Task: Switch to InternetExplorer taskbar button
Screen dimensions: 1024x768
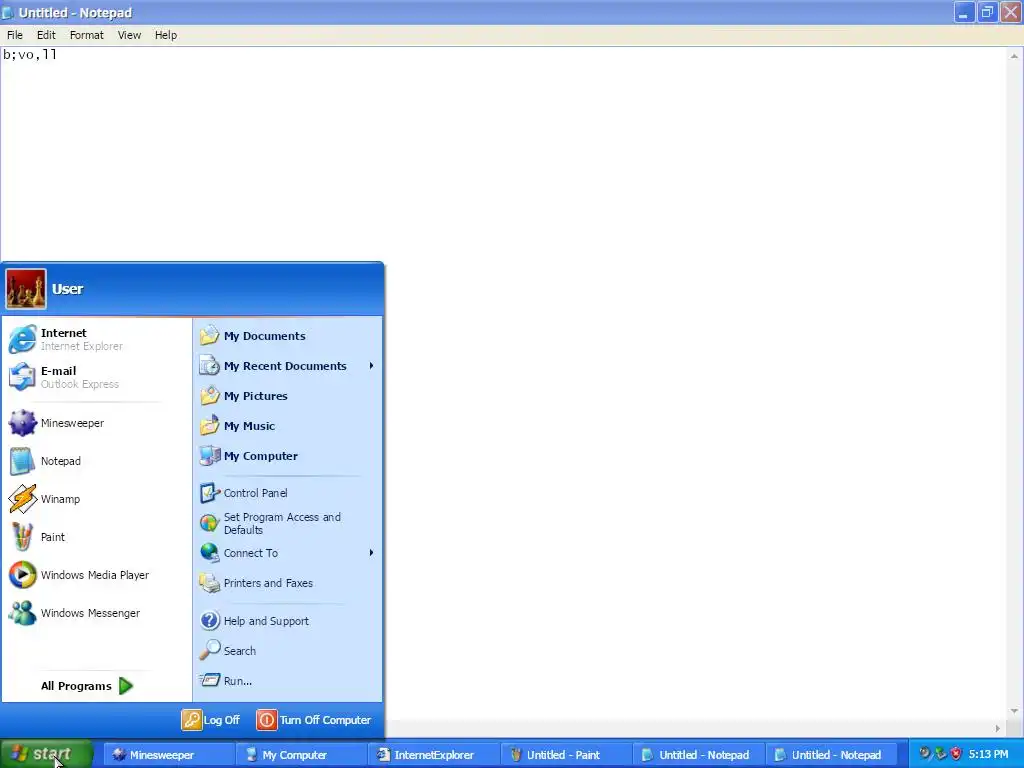Action: click(x=432, y=755)
